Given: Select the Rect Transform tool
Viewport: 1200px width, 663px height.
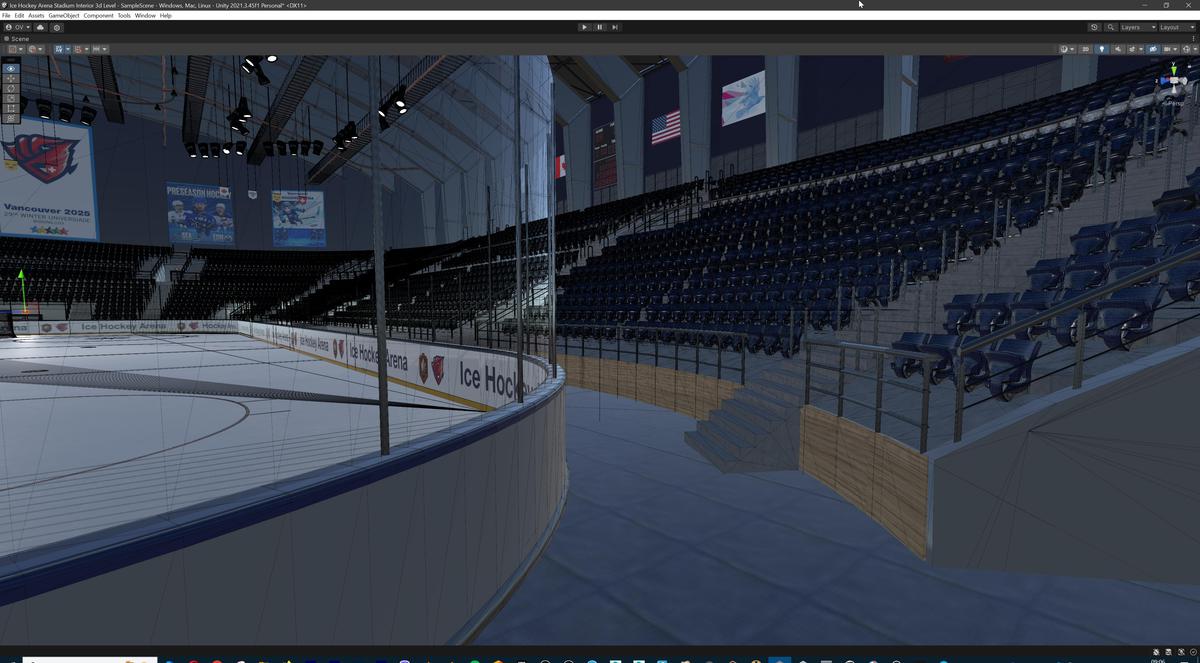Looking at the screenshot, I should click(10, 108).
